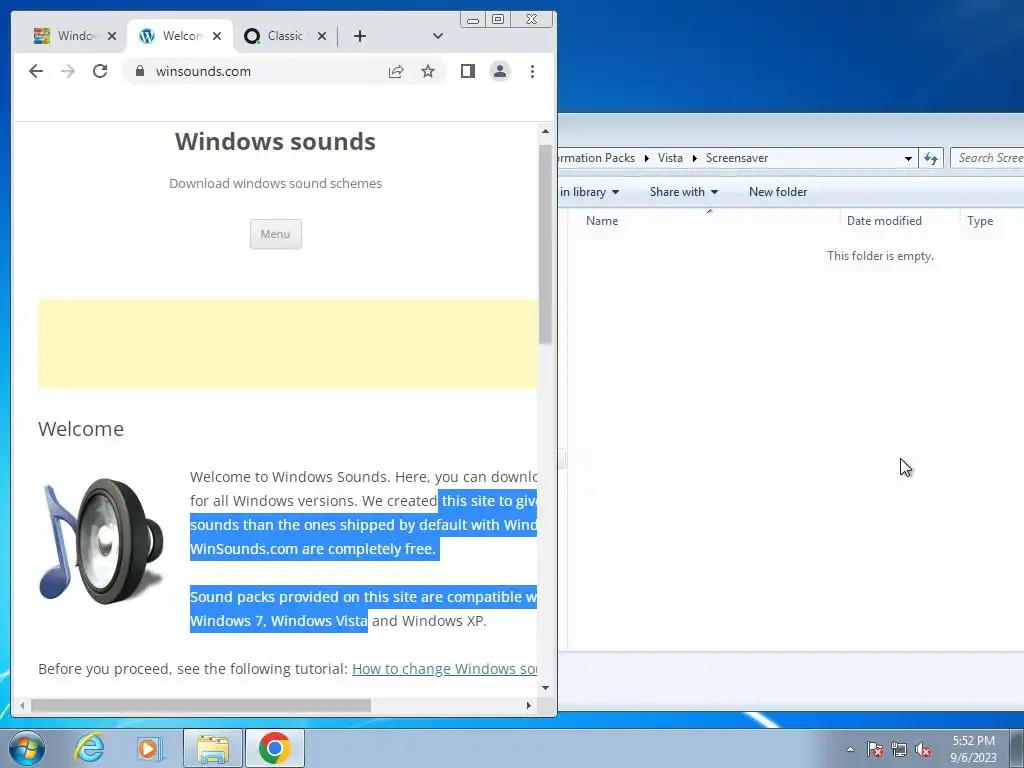Select the Welcome tab
Image resolution: width=1024 pixels, height=768 pixels.
174,36
